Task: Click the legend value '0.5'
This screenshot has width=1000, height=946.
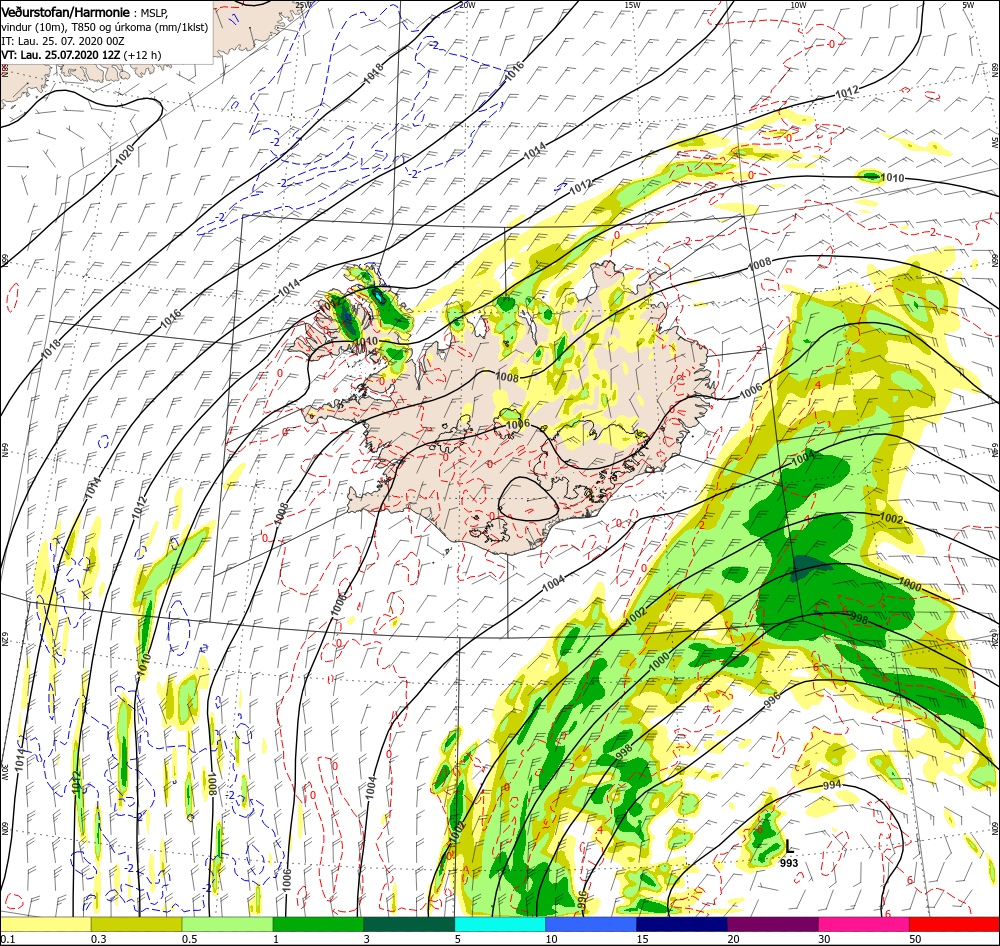Action: click(x=189, y=939)
